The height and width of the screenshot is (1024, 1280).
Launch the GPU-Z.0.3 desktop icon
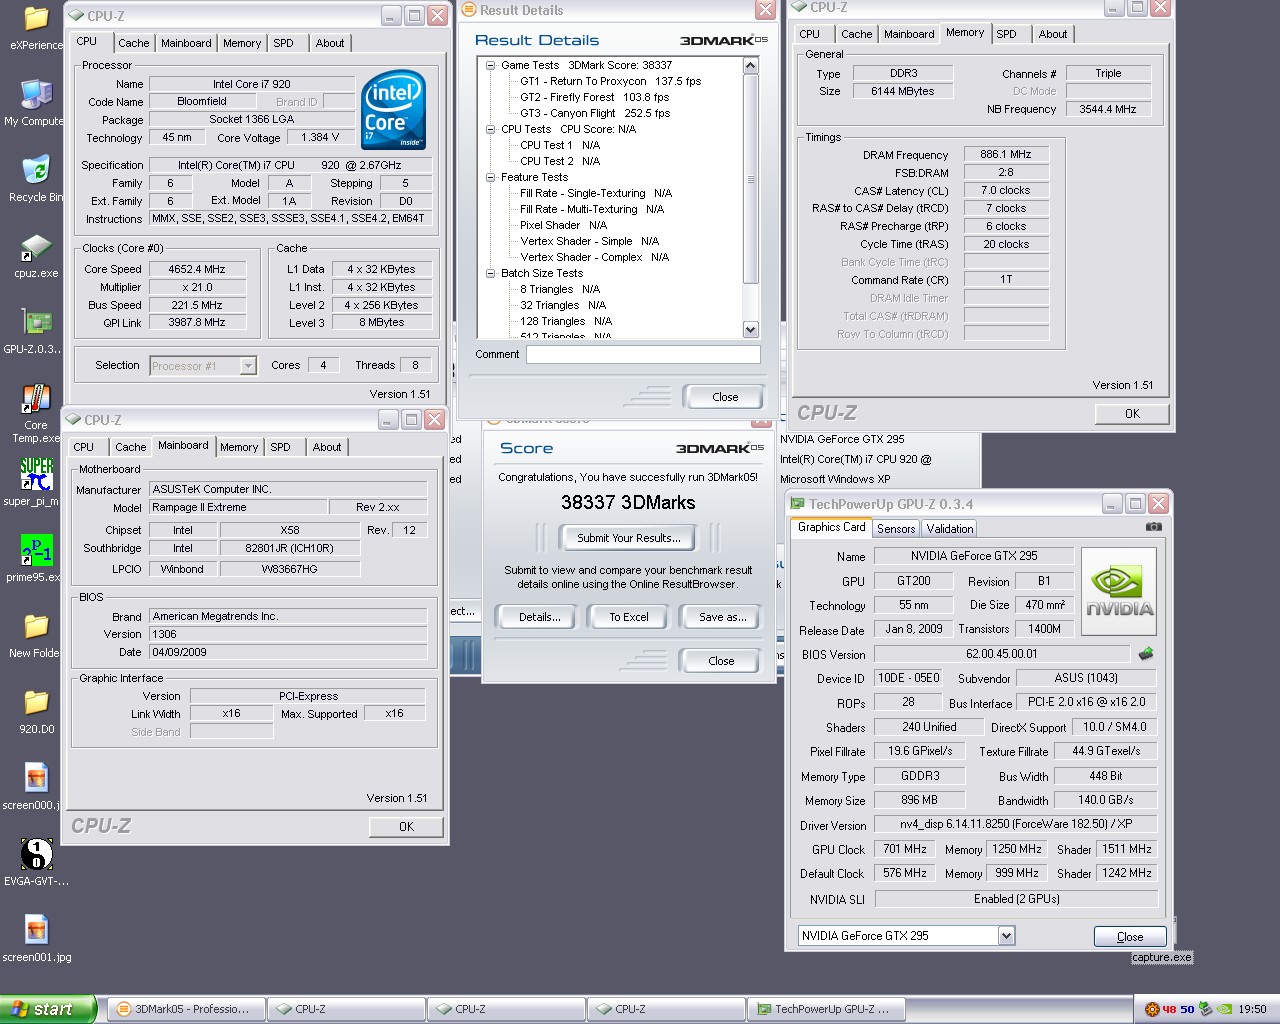pyautogui.click(x=36, y=323)
